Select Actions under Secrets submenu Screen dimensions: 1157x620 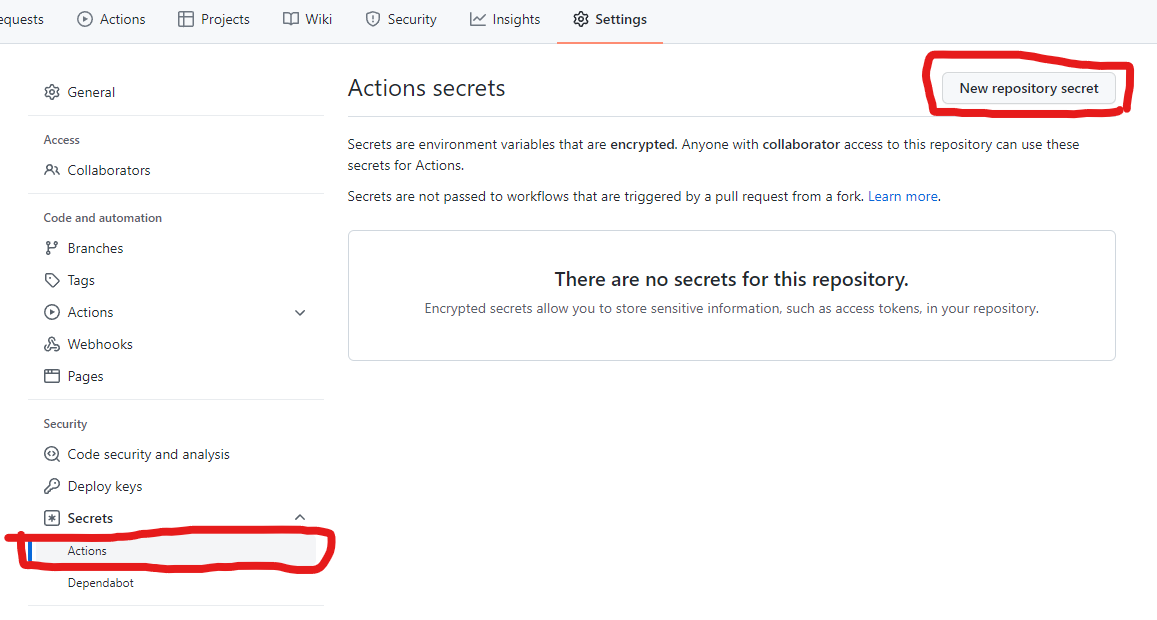click(87, 550)
